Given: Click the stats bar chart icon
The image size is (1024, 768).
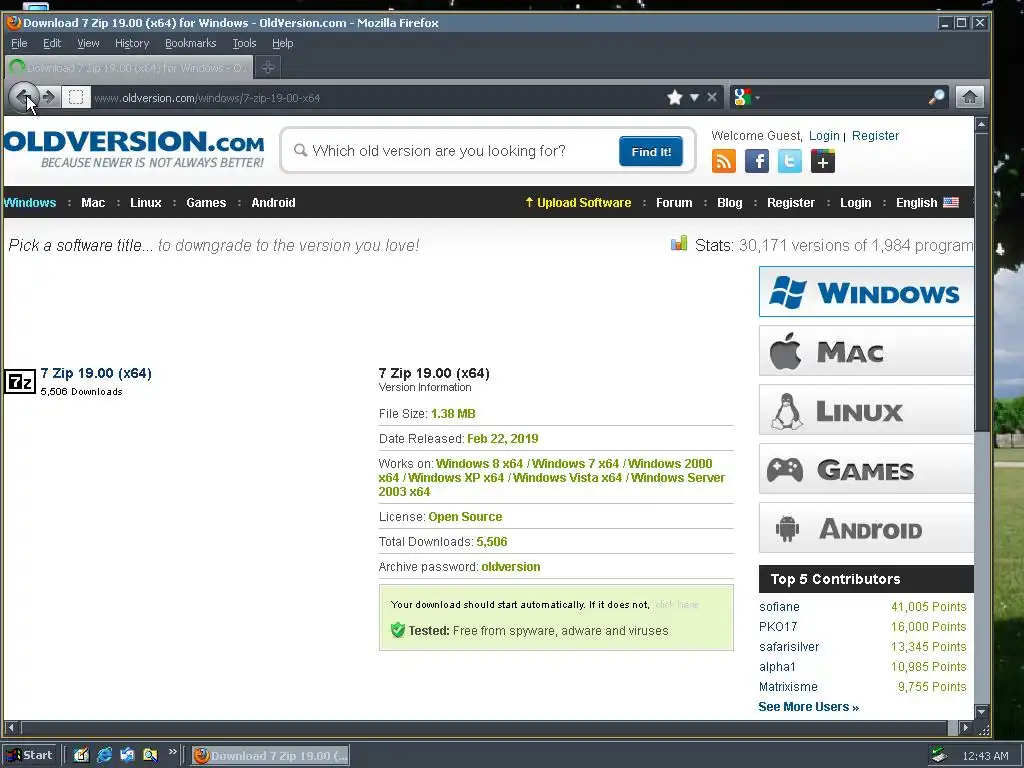Looking at the screenshot, I should [x=679, y=244].
